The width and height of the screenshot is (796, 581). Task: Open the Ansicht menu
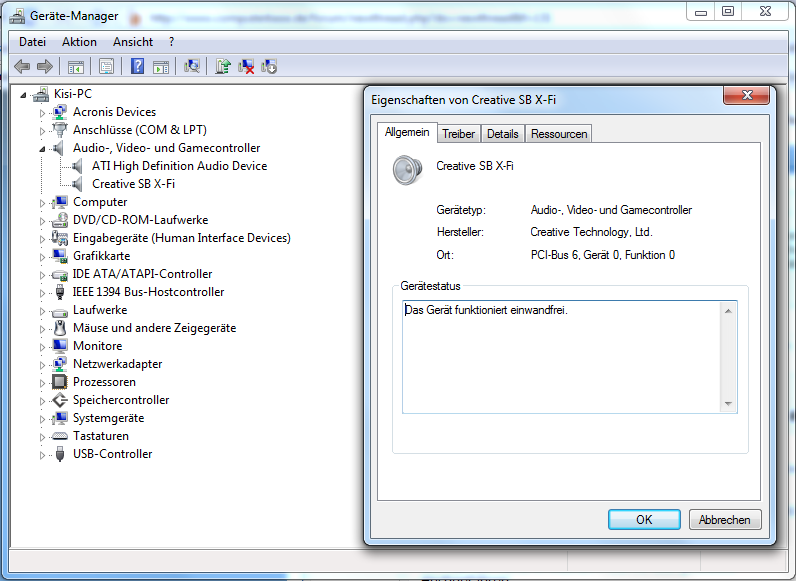click(x=132, y=42)
